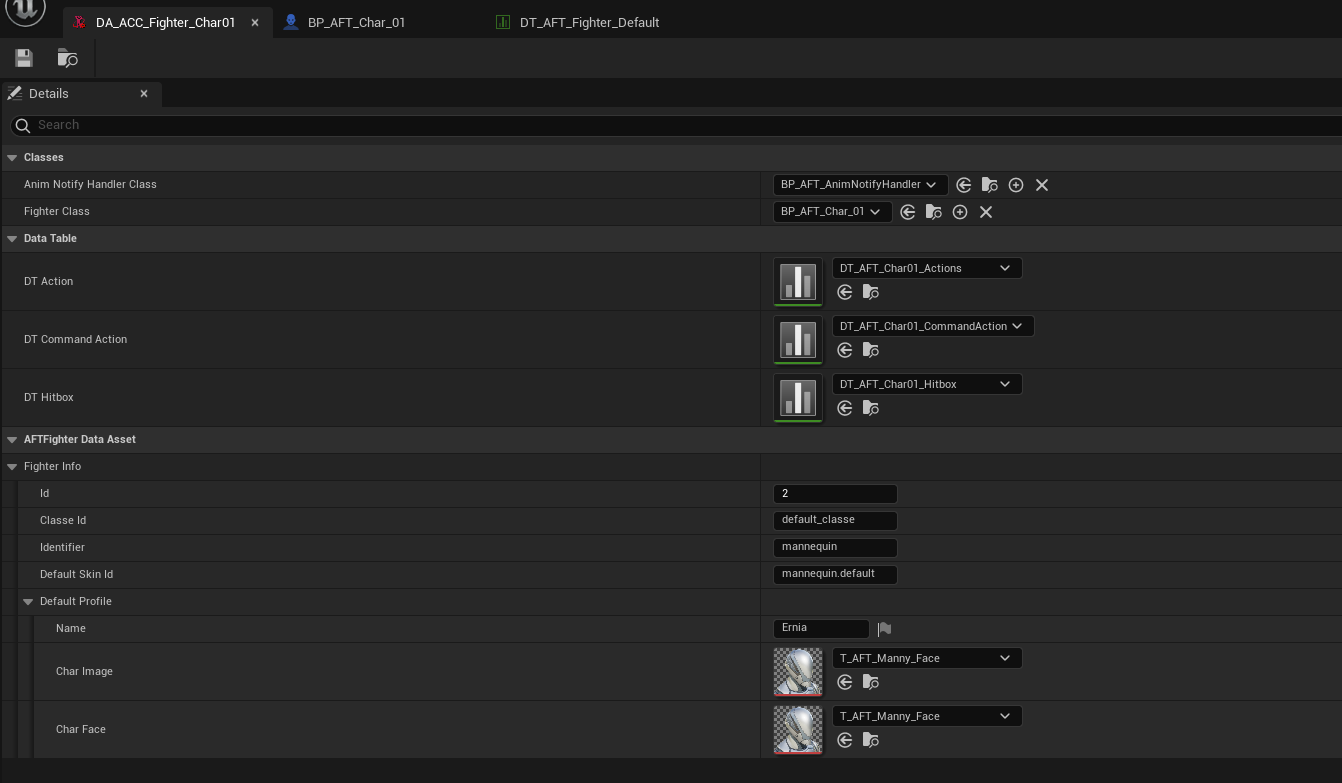Select the Default Skin Id label
The height and width of the screenshot is (783, 1342).
tap(77, 575)
